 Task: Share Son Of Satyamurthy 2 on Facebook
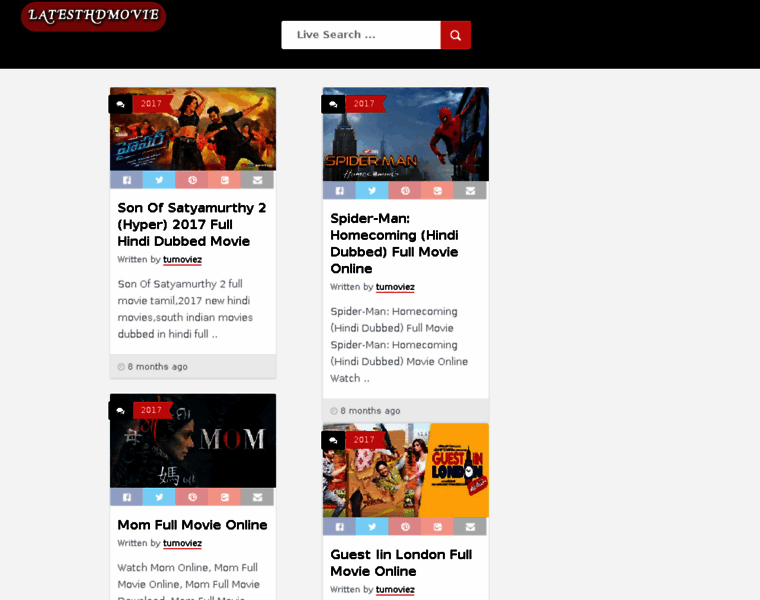coord(127,180)
